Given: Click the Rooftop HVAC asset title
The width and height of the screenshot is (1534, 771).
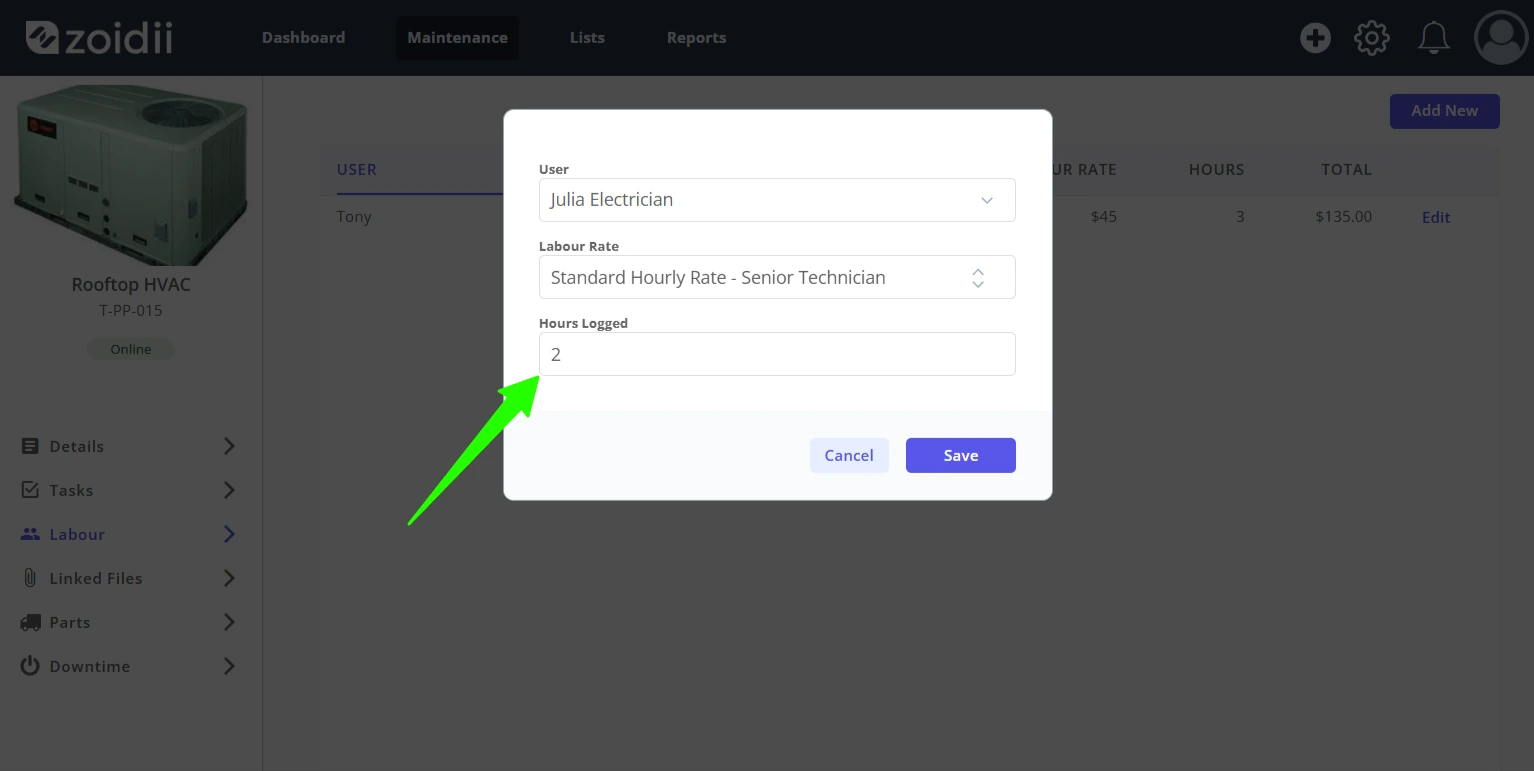Looking at the screenshot, I should tap(131, 285).
